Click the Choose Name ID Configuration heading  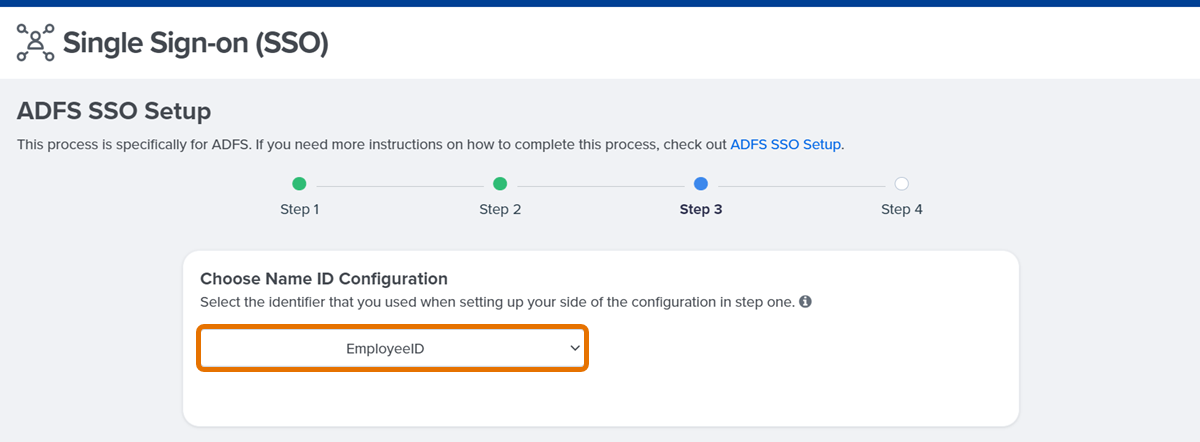pyautogui.click(x=324, y=278)
